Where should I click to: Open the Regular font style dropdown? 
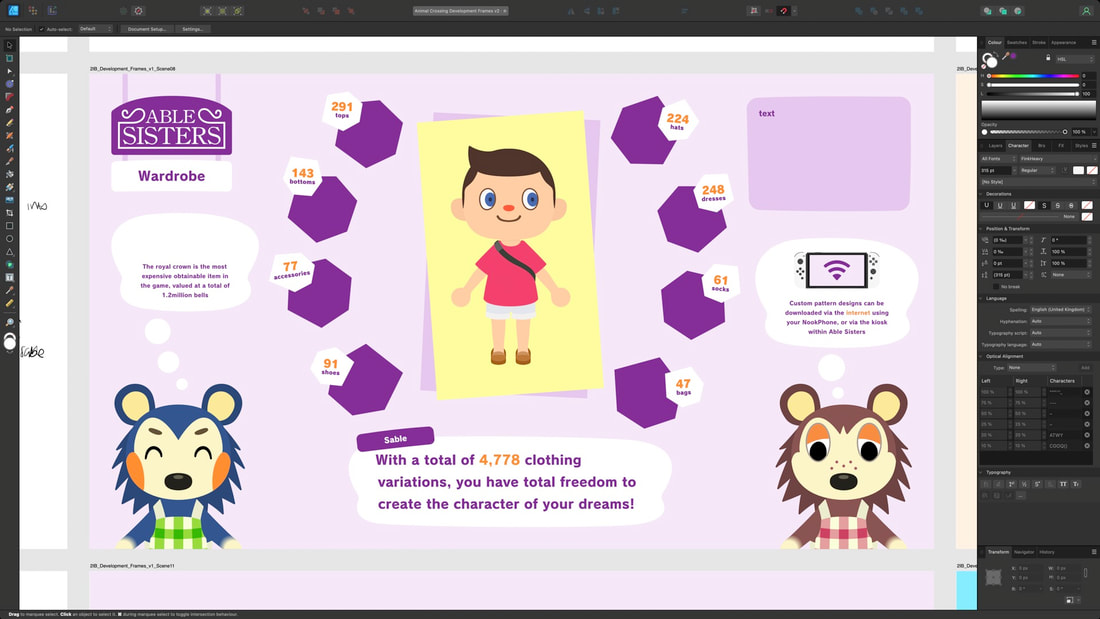1038,170
